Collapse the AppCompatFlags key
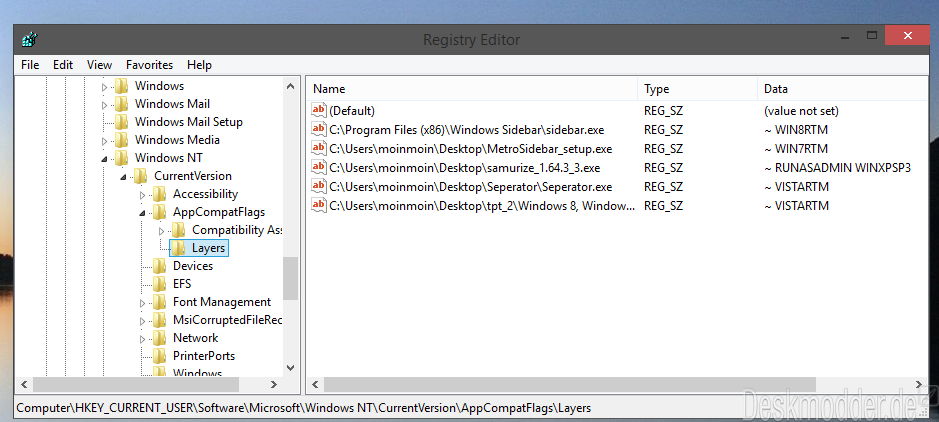939x422 pixels. pyautogui.click(x=143, y=213)
